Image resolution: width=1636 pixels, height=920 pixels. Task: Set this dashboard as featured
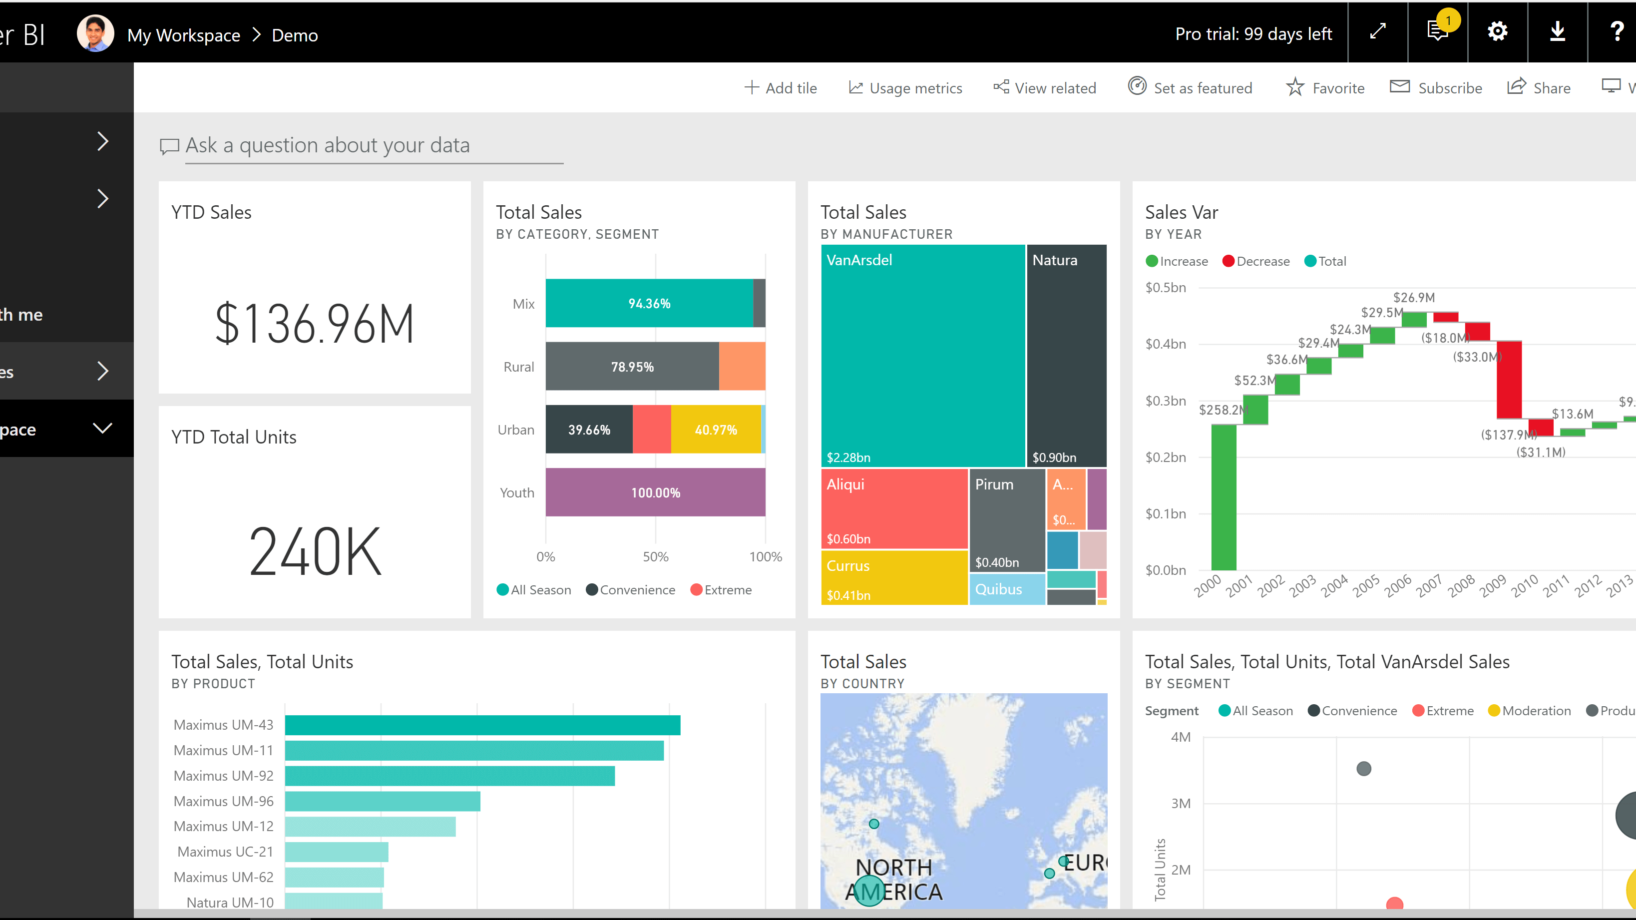(1190, 87)
